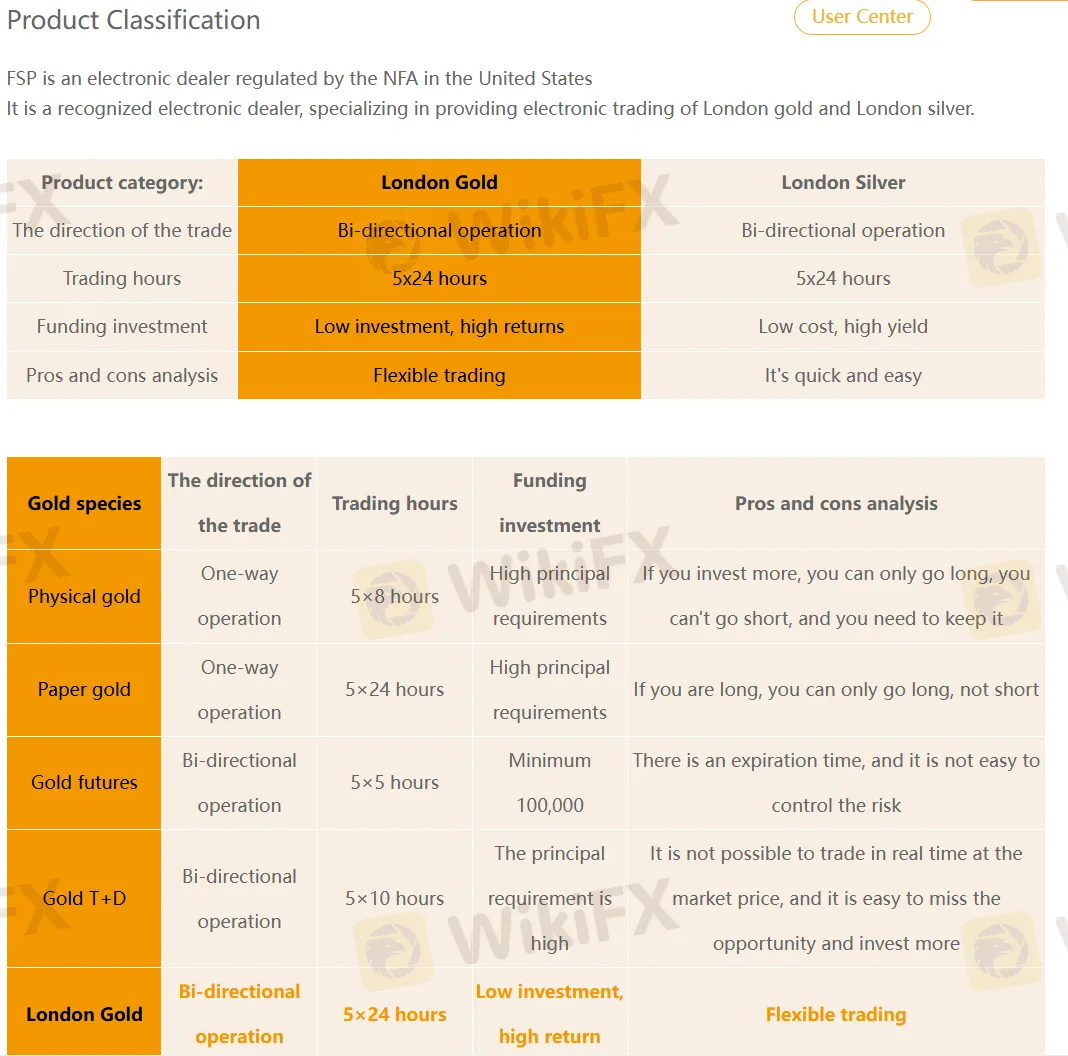Click the Pros and cons analysis column header

tap(836, 503)
